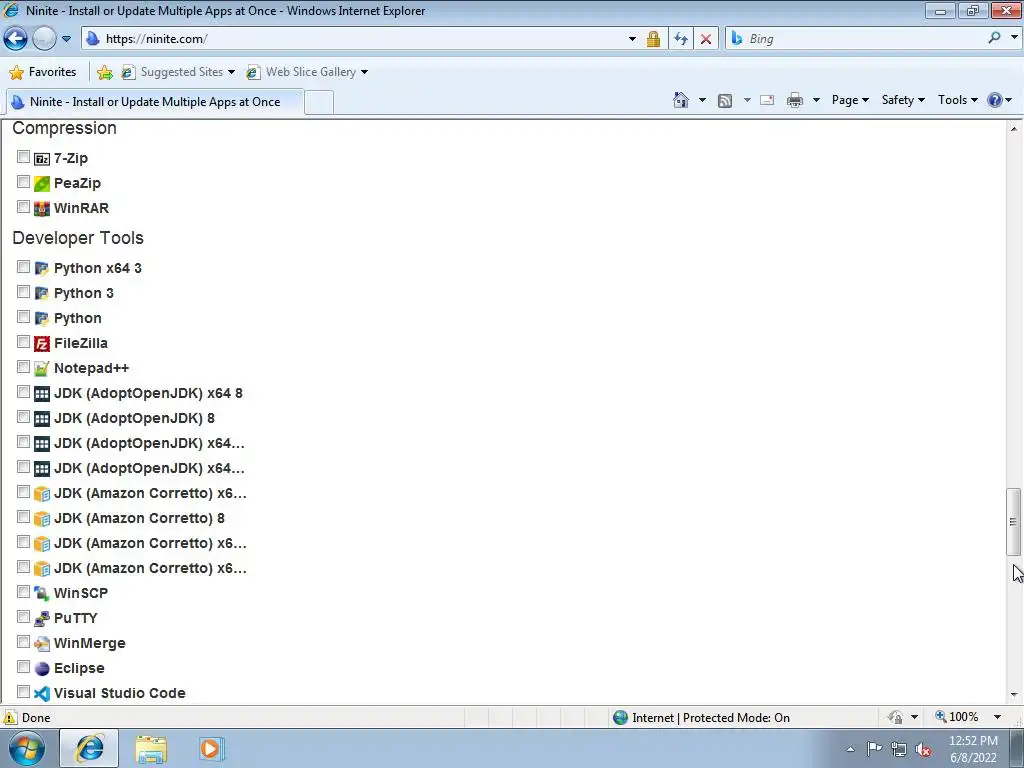Screen dimensions: 1024x768
Task: Open the Page menu
Action: (850, 100)
